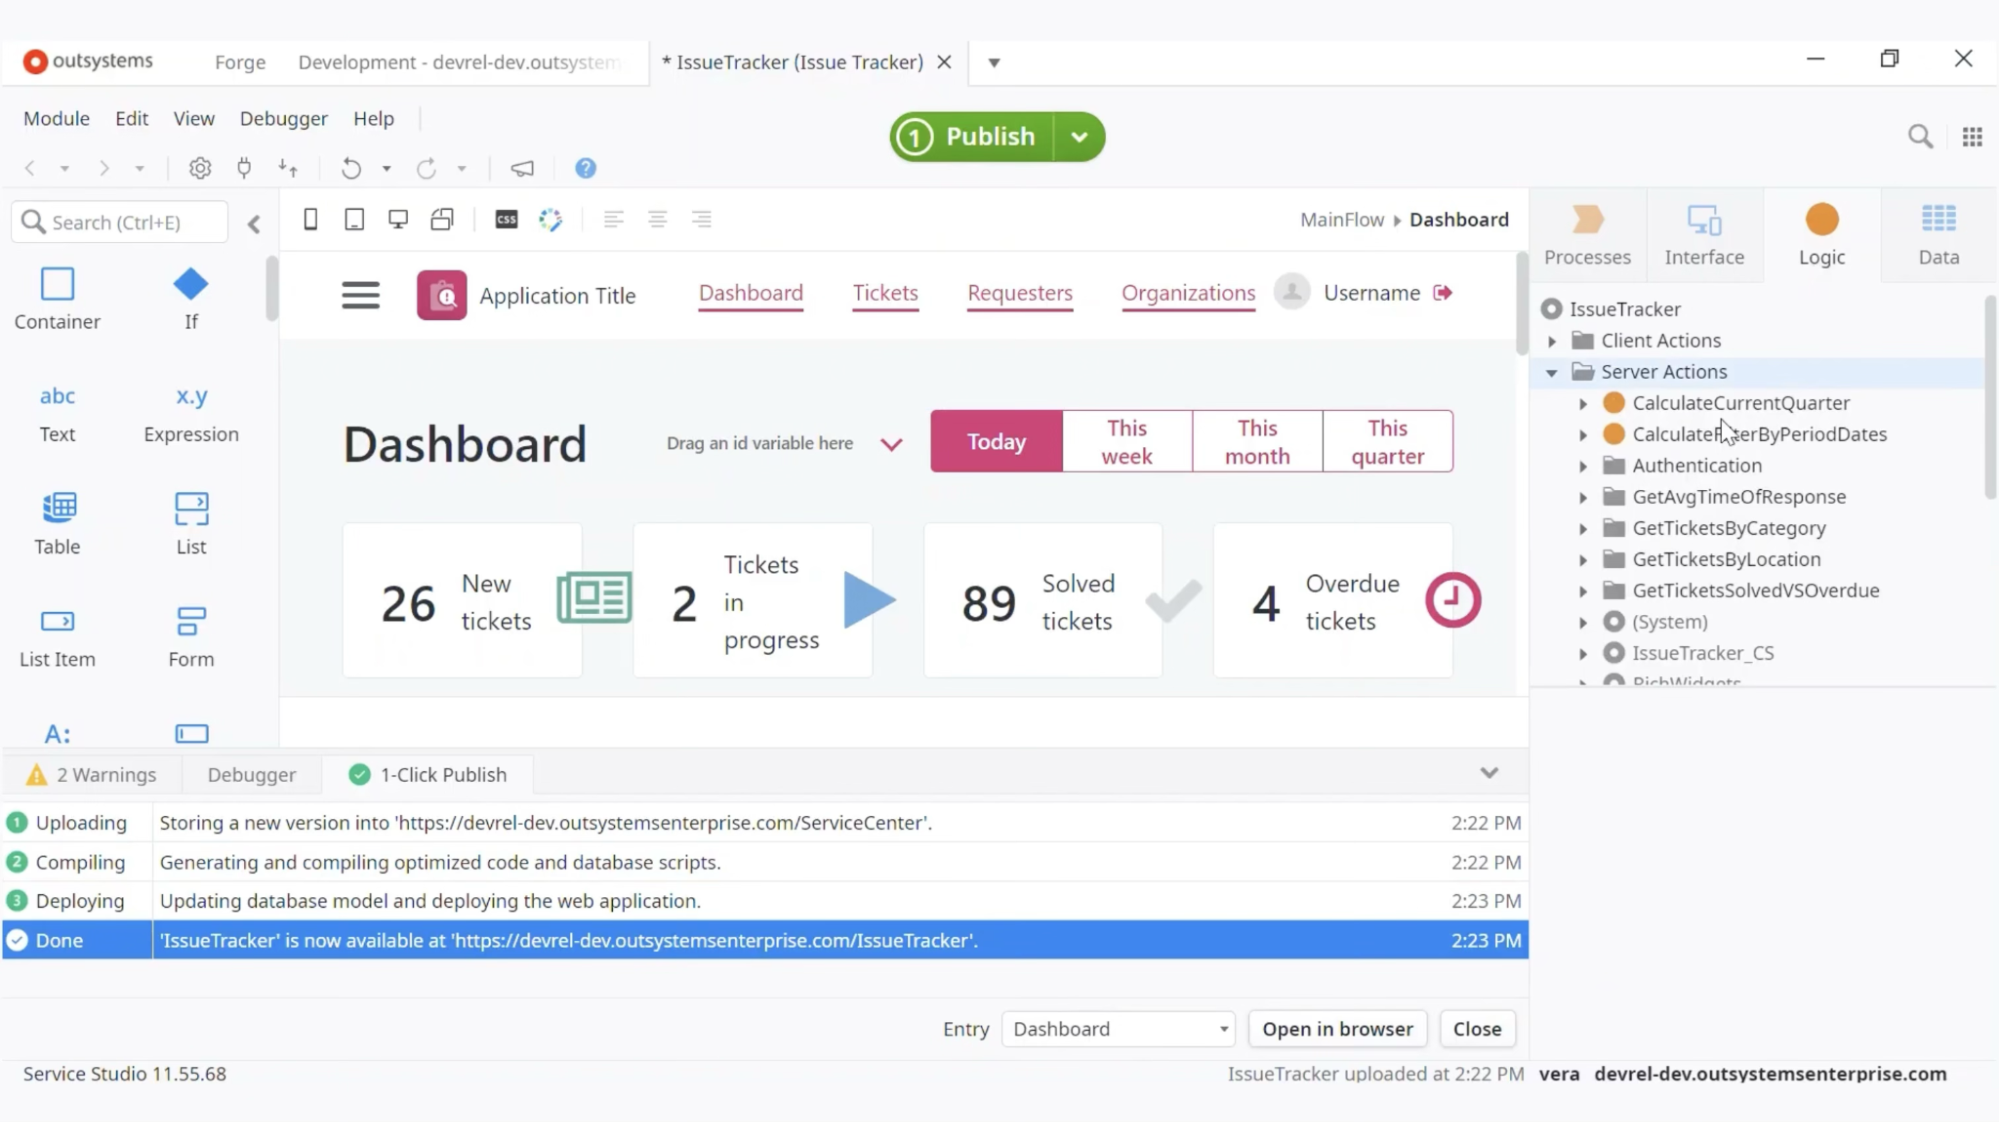Click the green Publish button
The width and height of the screenshot is (1999, 1122).
[971, 137]
